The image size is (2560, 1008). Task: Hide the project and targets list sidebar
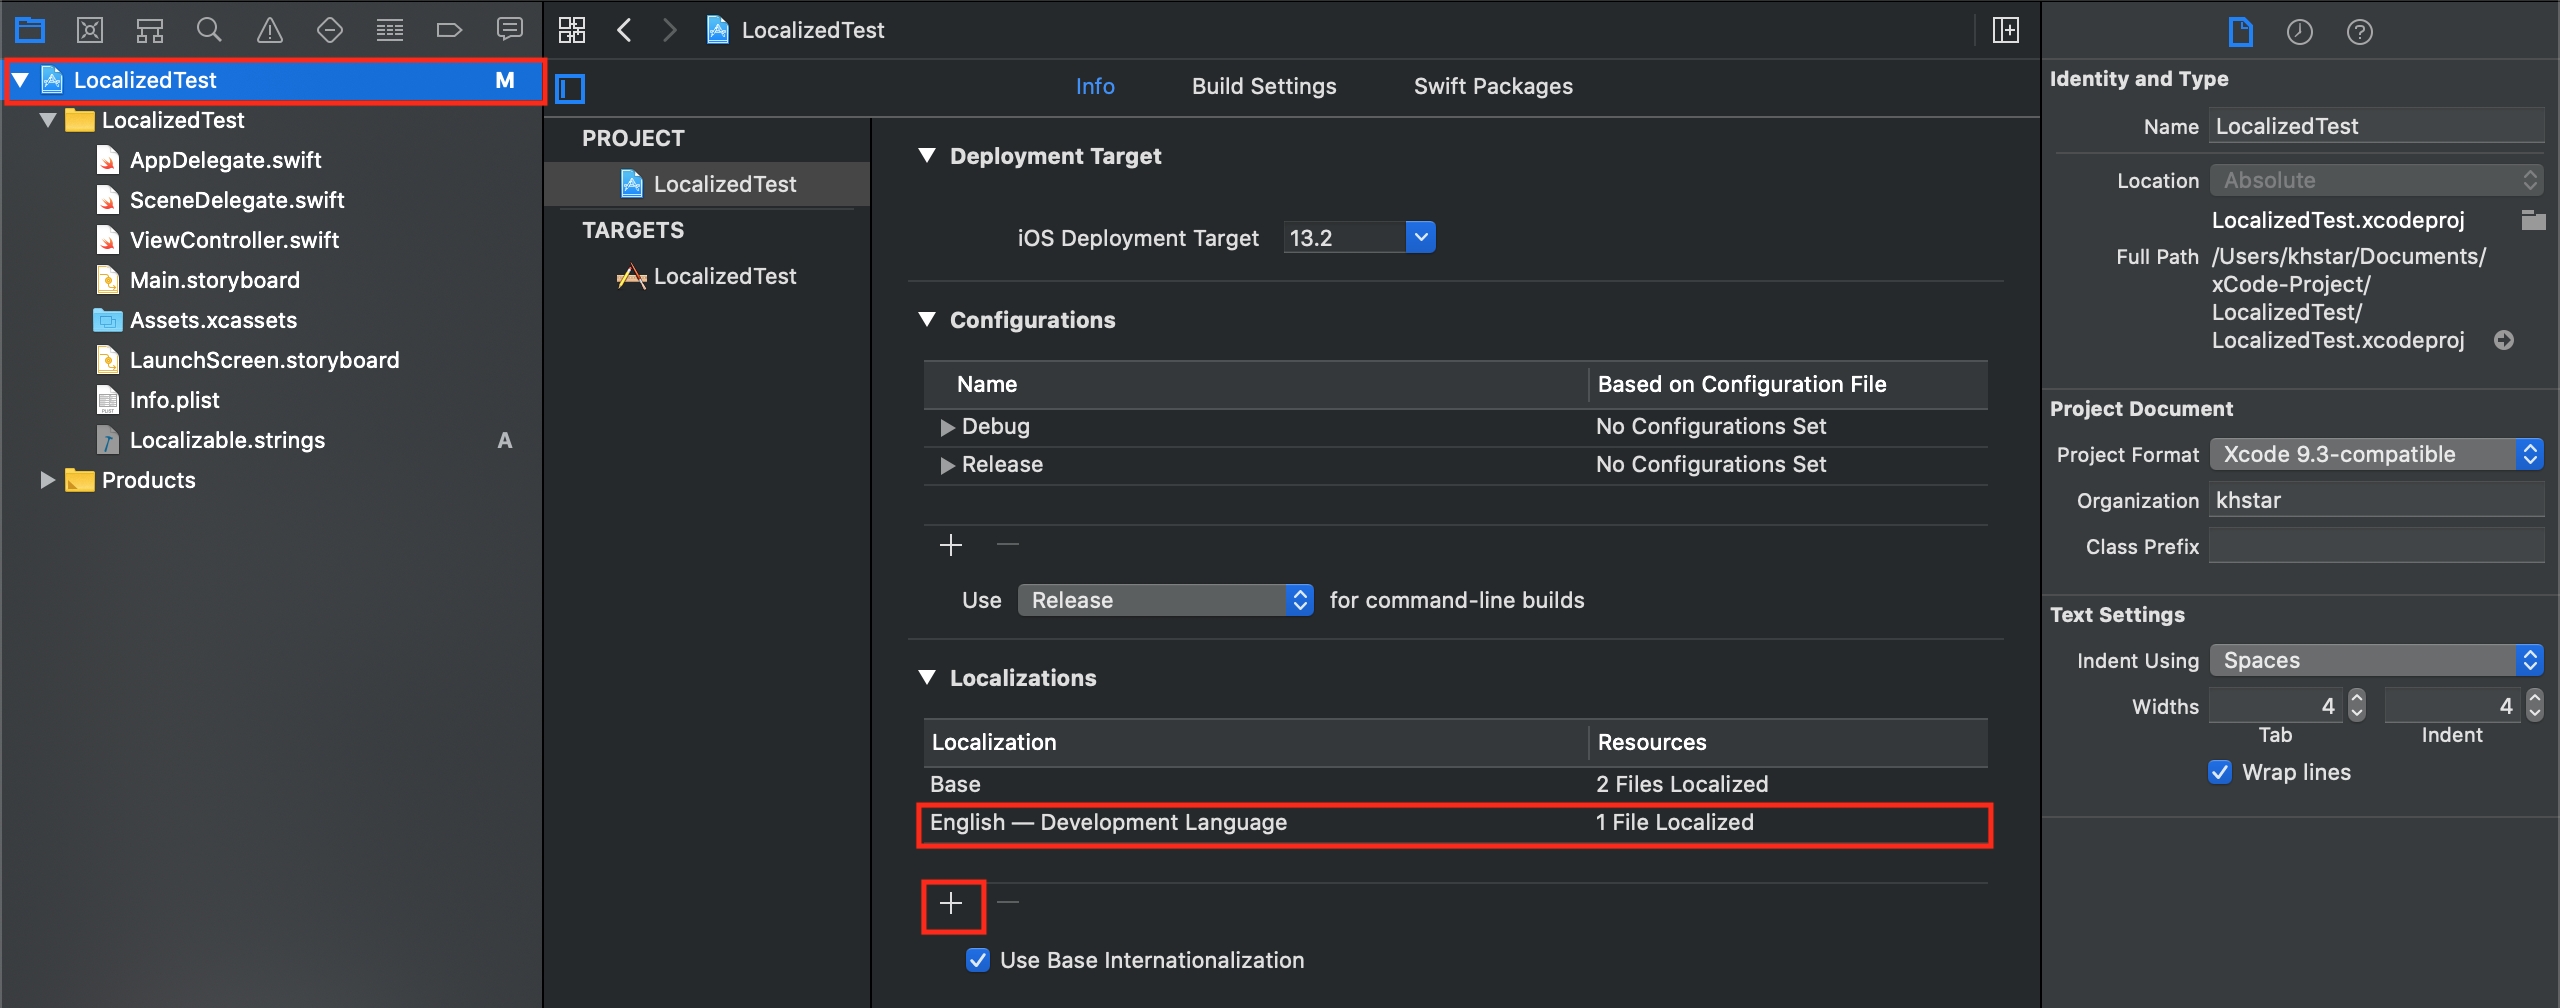coord(570,89)
